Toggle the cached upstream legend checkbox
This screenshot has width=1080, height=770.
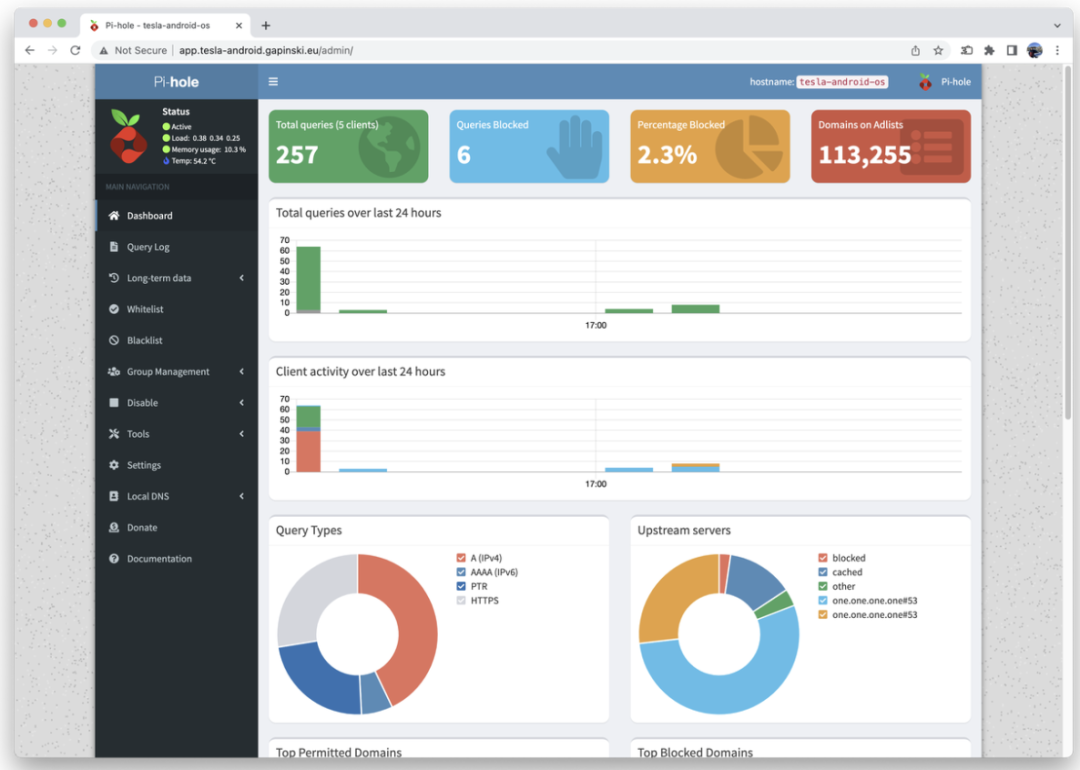click(x=822, y=572)
